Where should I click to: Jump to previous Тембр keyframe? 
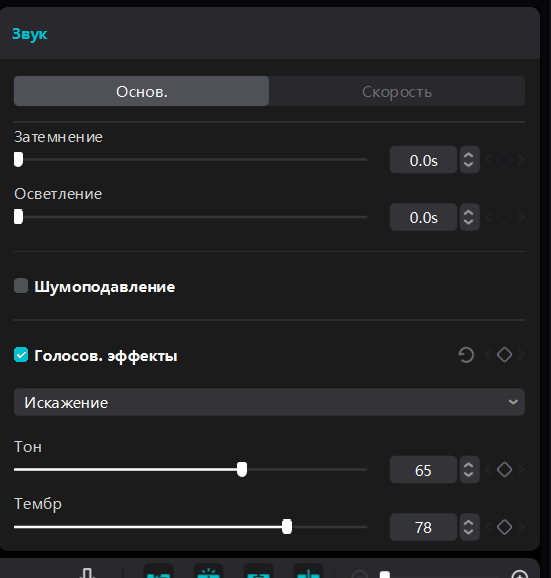pyautogui.click(x=488, y=527)
